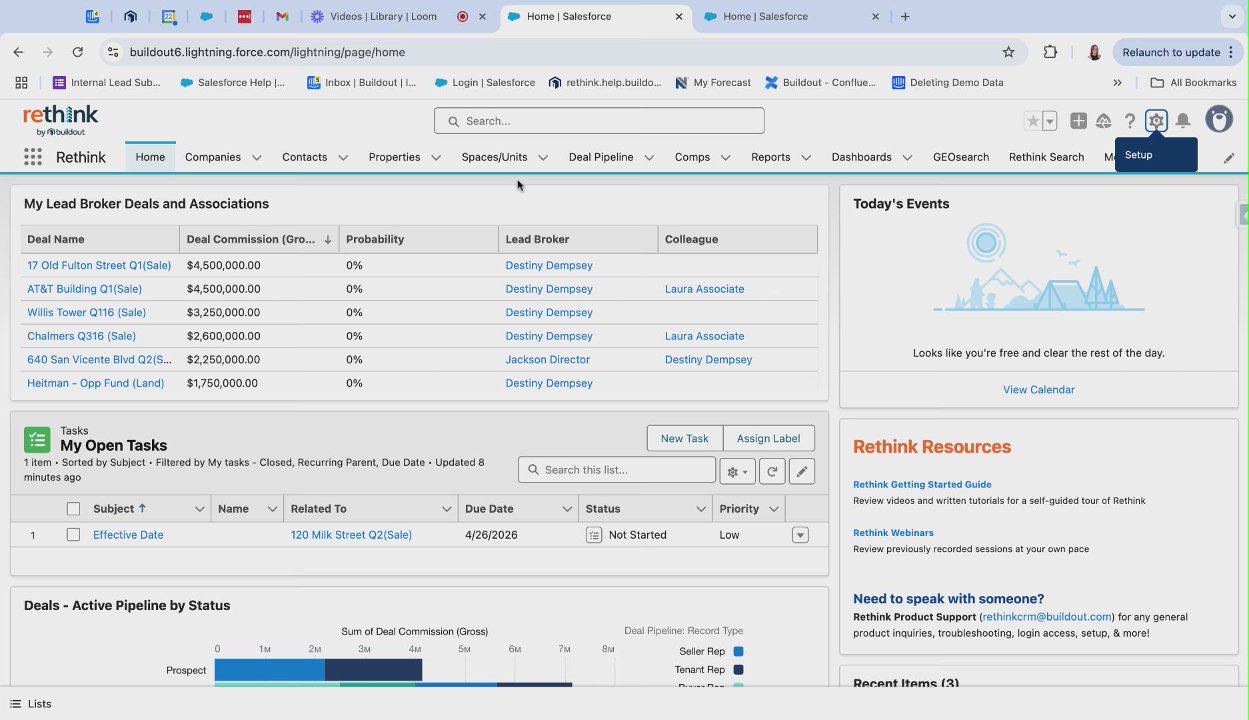This screenshot has width=1249, height=720.
Task: Open list view controls gear dropdown
Action: tap(738, 471)
